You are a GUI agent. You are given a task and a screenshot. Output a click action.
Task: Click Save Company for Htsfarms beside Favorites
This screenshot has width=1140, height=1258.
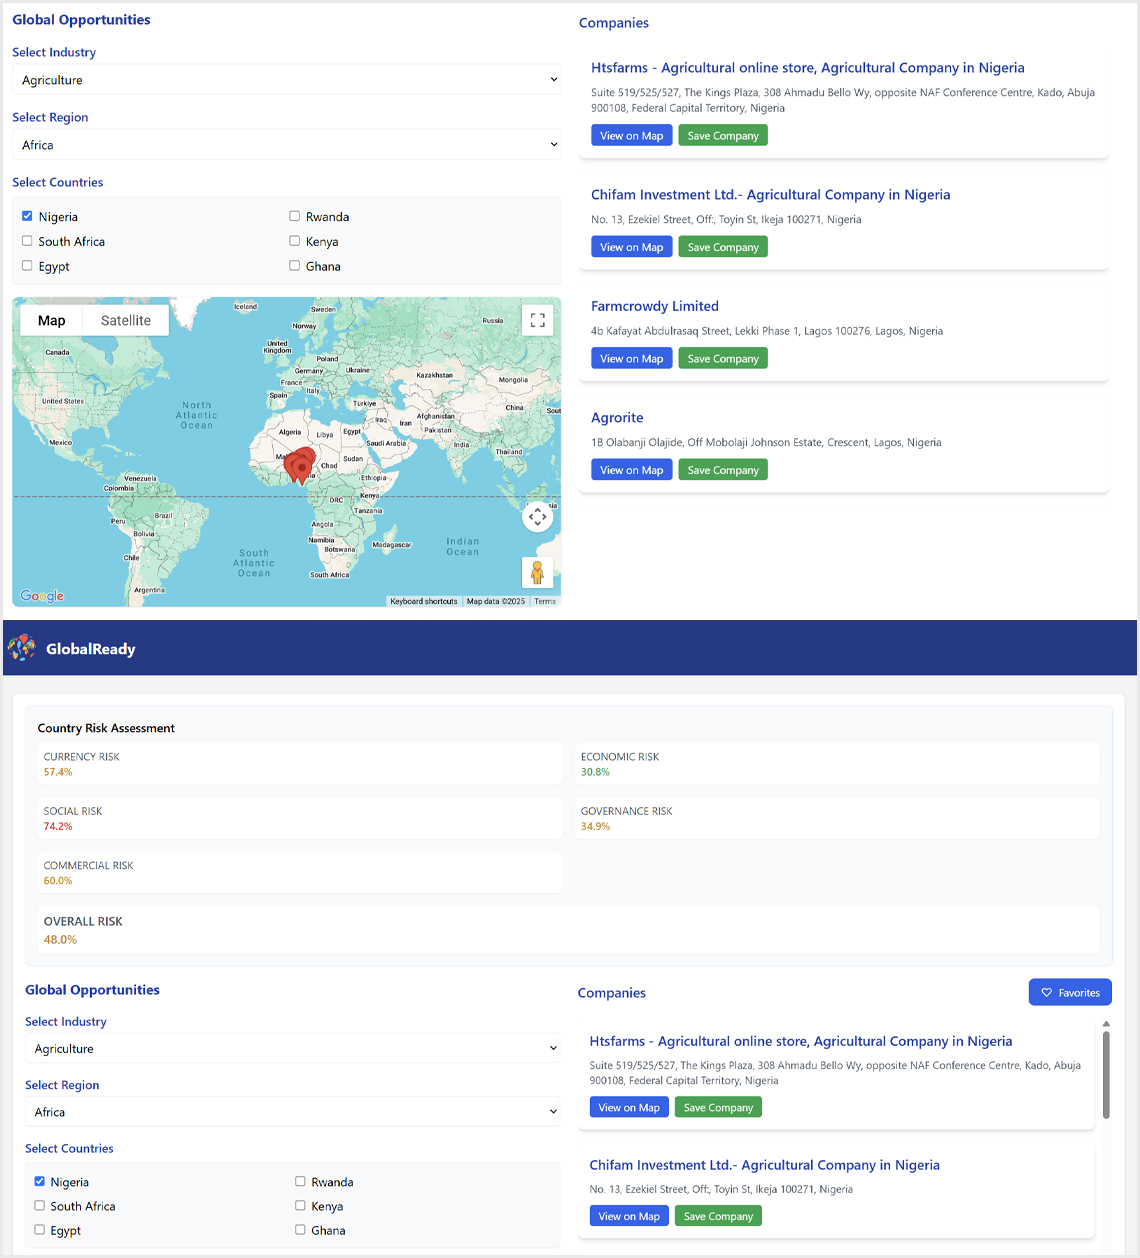[718, 1107]
